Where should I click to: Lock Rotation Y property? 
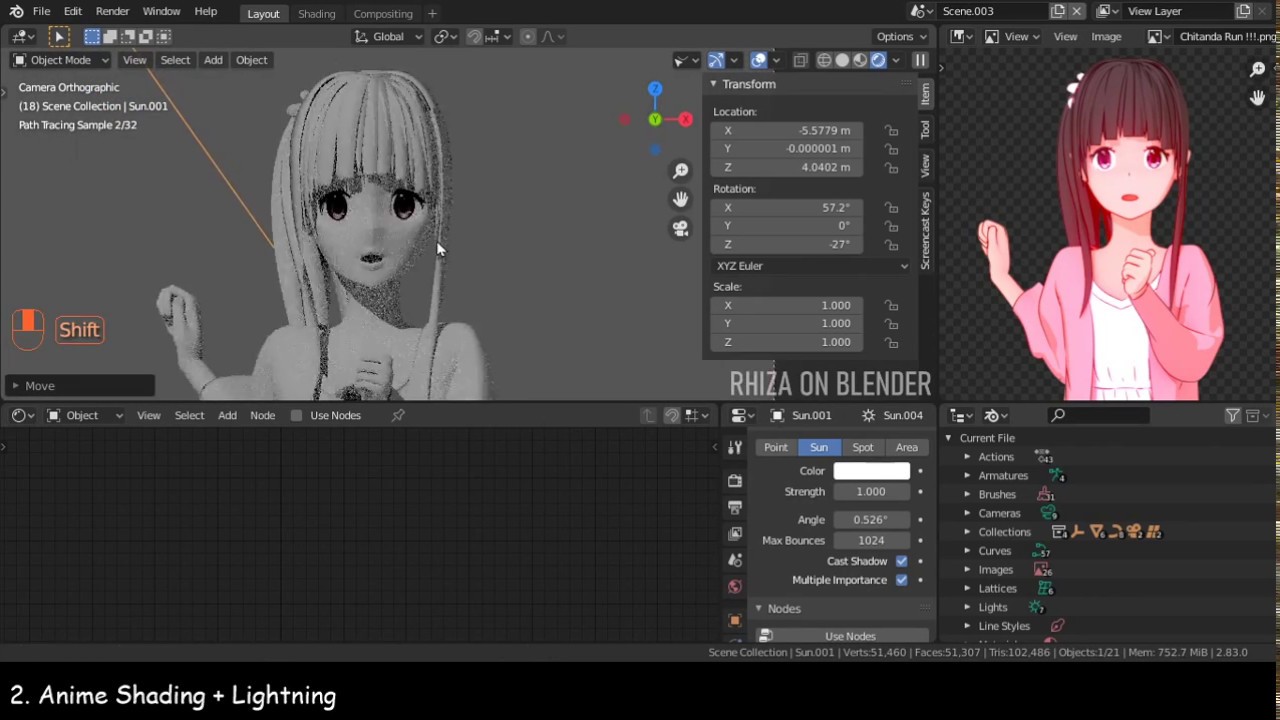[891, 226]
